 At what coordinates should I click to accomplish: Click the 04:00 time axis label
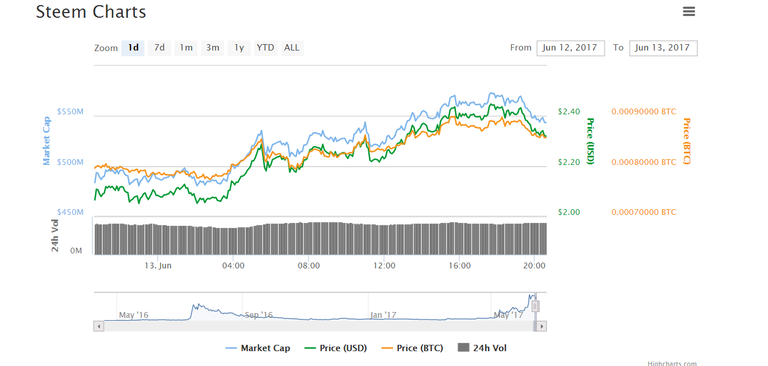click(x=233, y=266)
